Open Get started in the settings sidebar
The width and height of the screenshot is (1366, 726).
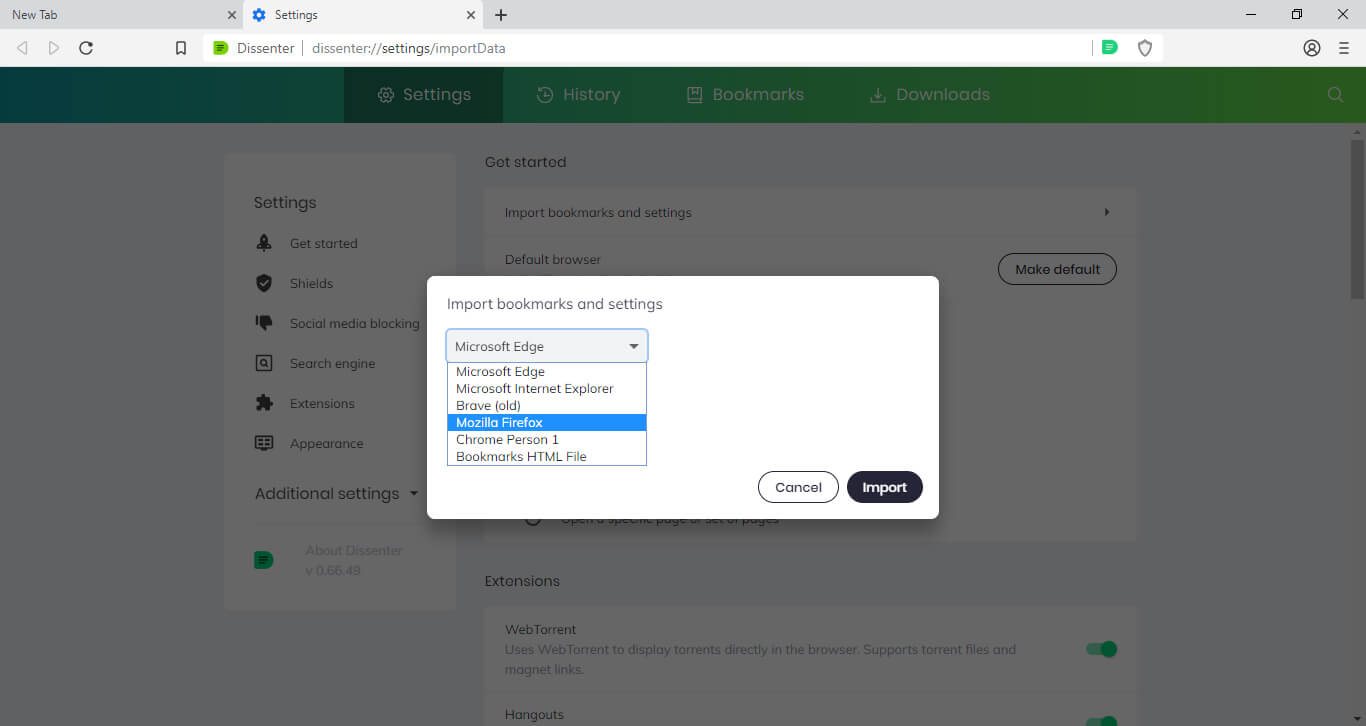point(323,243)
